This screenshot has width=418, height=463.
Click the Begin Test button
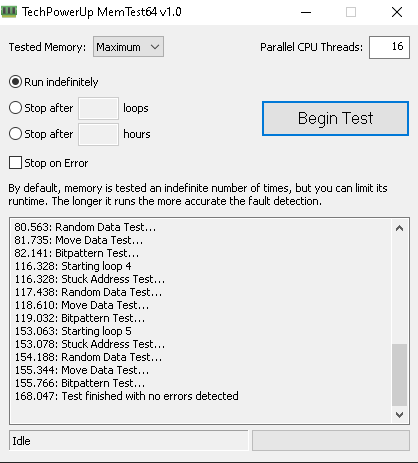click(335, 118)
